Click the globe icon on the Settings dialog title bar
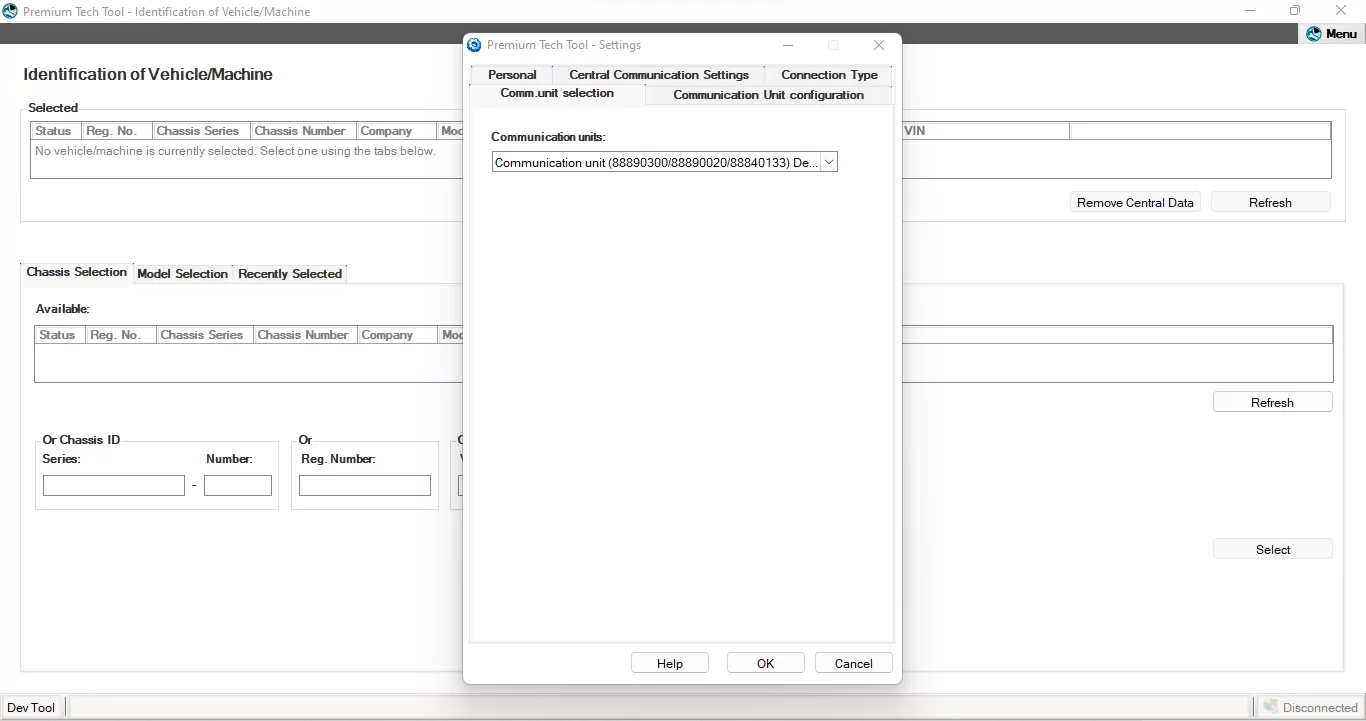The image size is (1366, 721). 474,45
